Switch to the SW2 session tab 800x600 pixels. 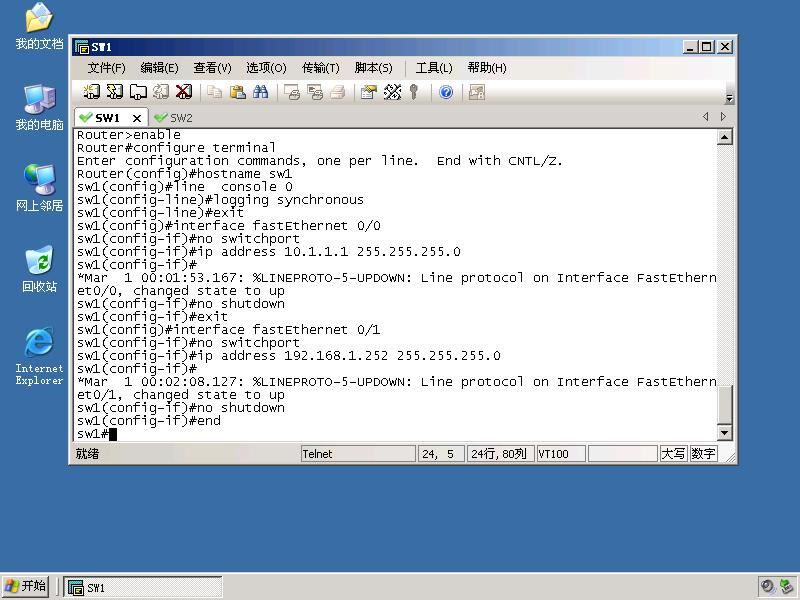tap(173, 118)
